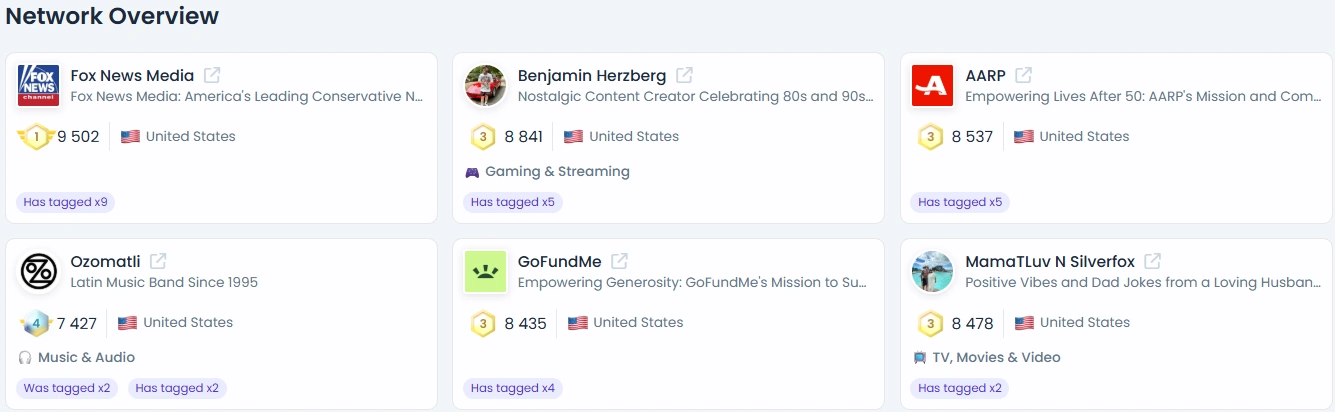
Task: Click the green GoFundMe logo
Action: pos(486,271)
